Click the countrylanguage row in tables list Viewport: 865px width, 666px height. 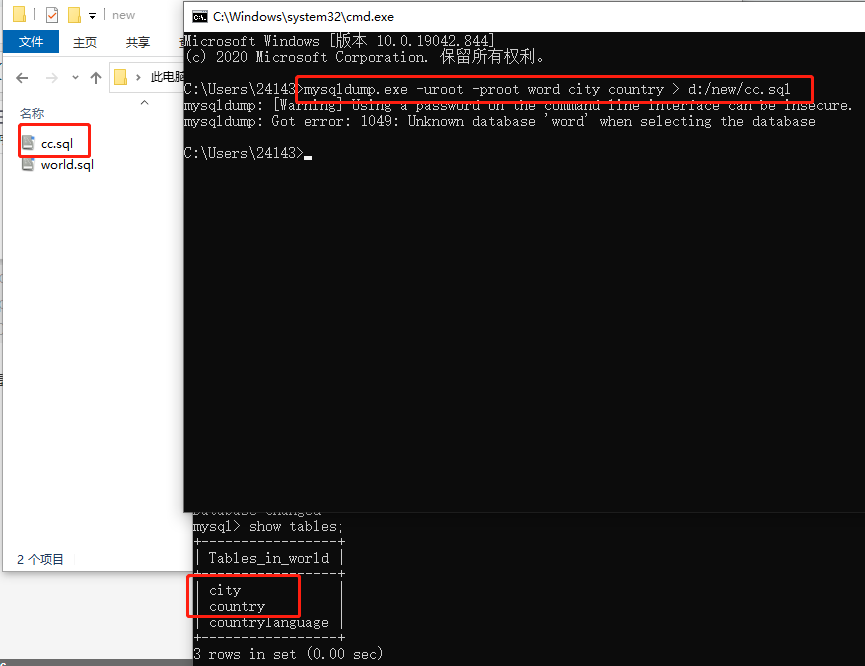click(x=269, y=622)
